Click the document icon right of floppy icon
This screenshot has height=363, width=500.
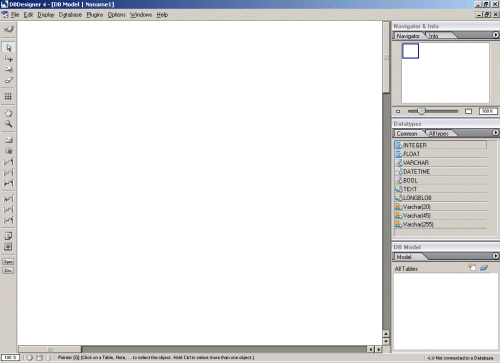49,357
